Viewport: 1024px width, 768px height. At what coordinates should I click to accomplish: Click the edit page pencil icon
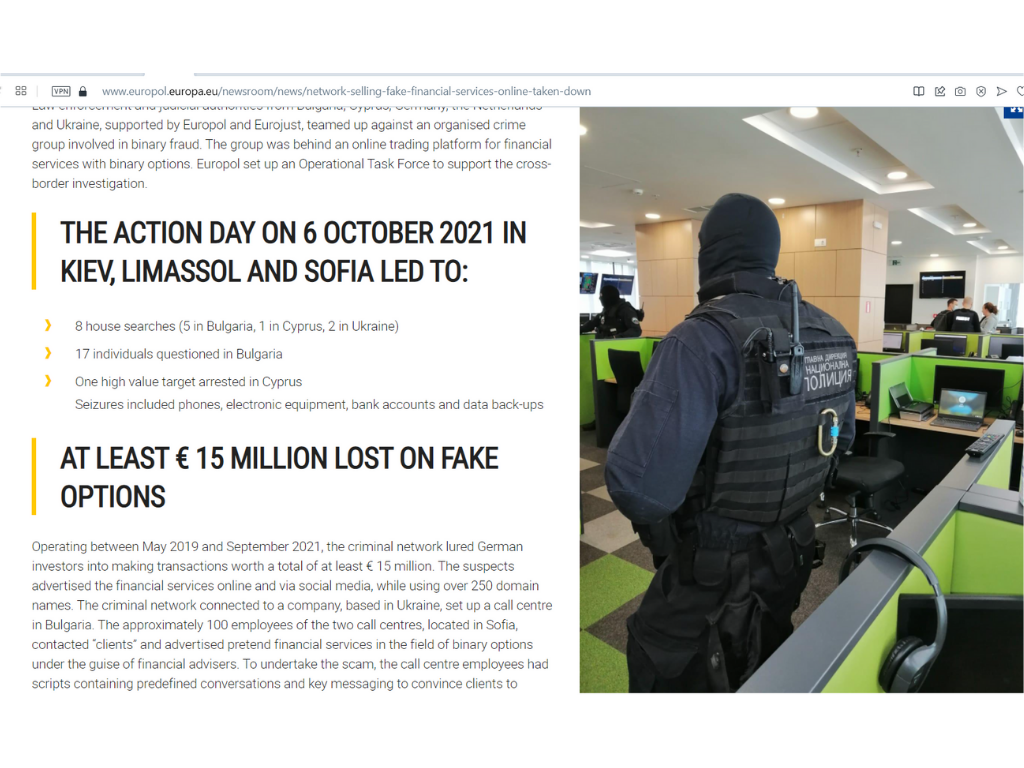point(940,91)
